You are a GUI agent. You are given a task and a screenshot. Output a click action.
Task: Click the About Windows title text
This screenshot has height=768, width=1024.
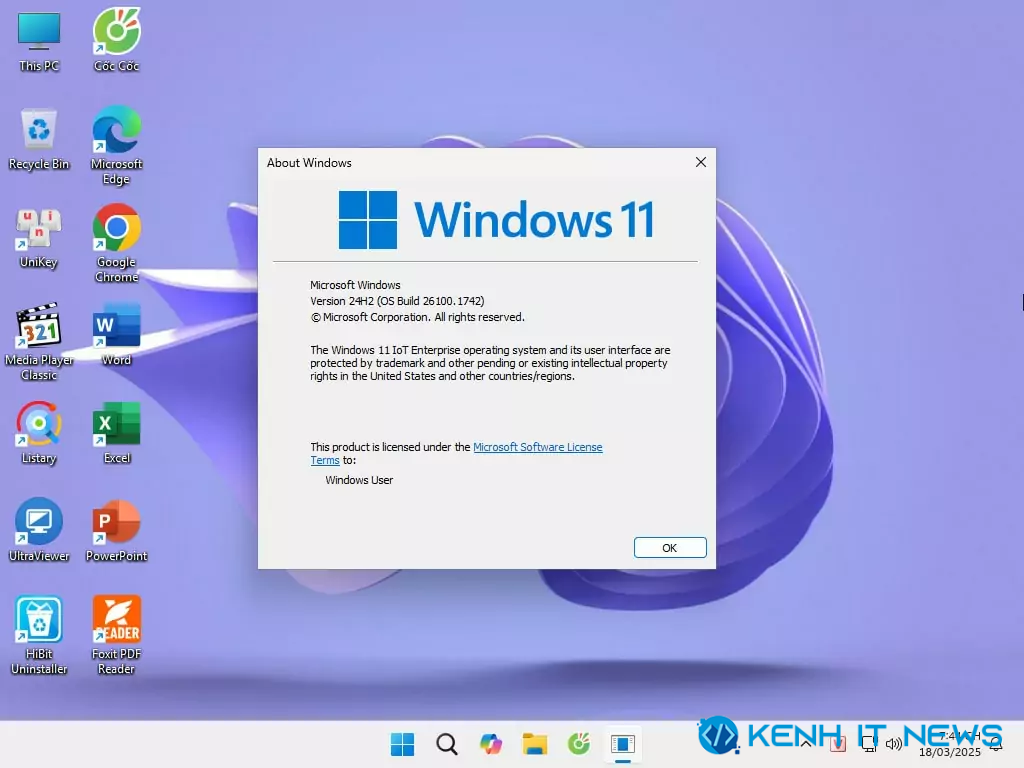point(309,163)
